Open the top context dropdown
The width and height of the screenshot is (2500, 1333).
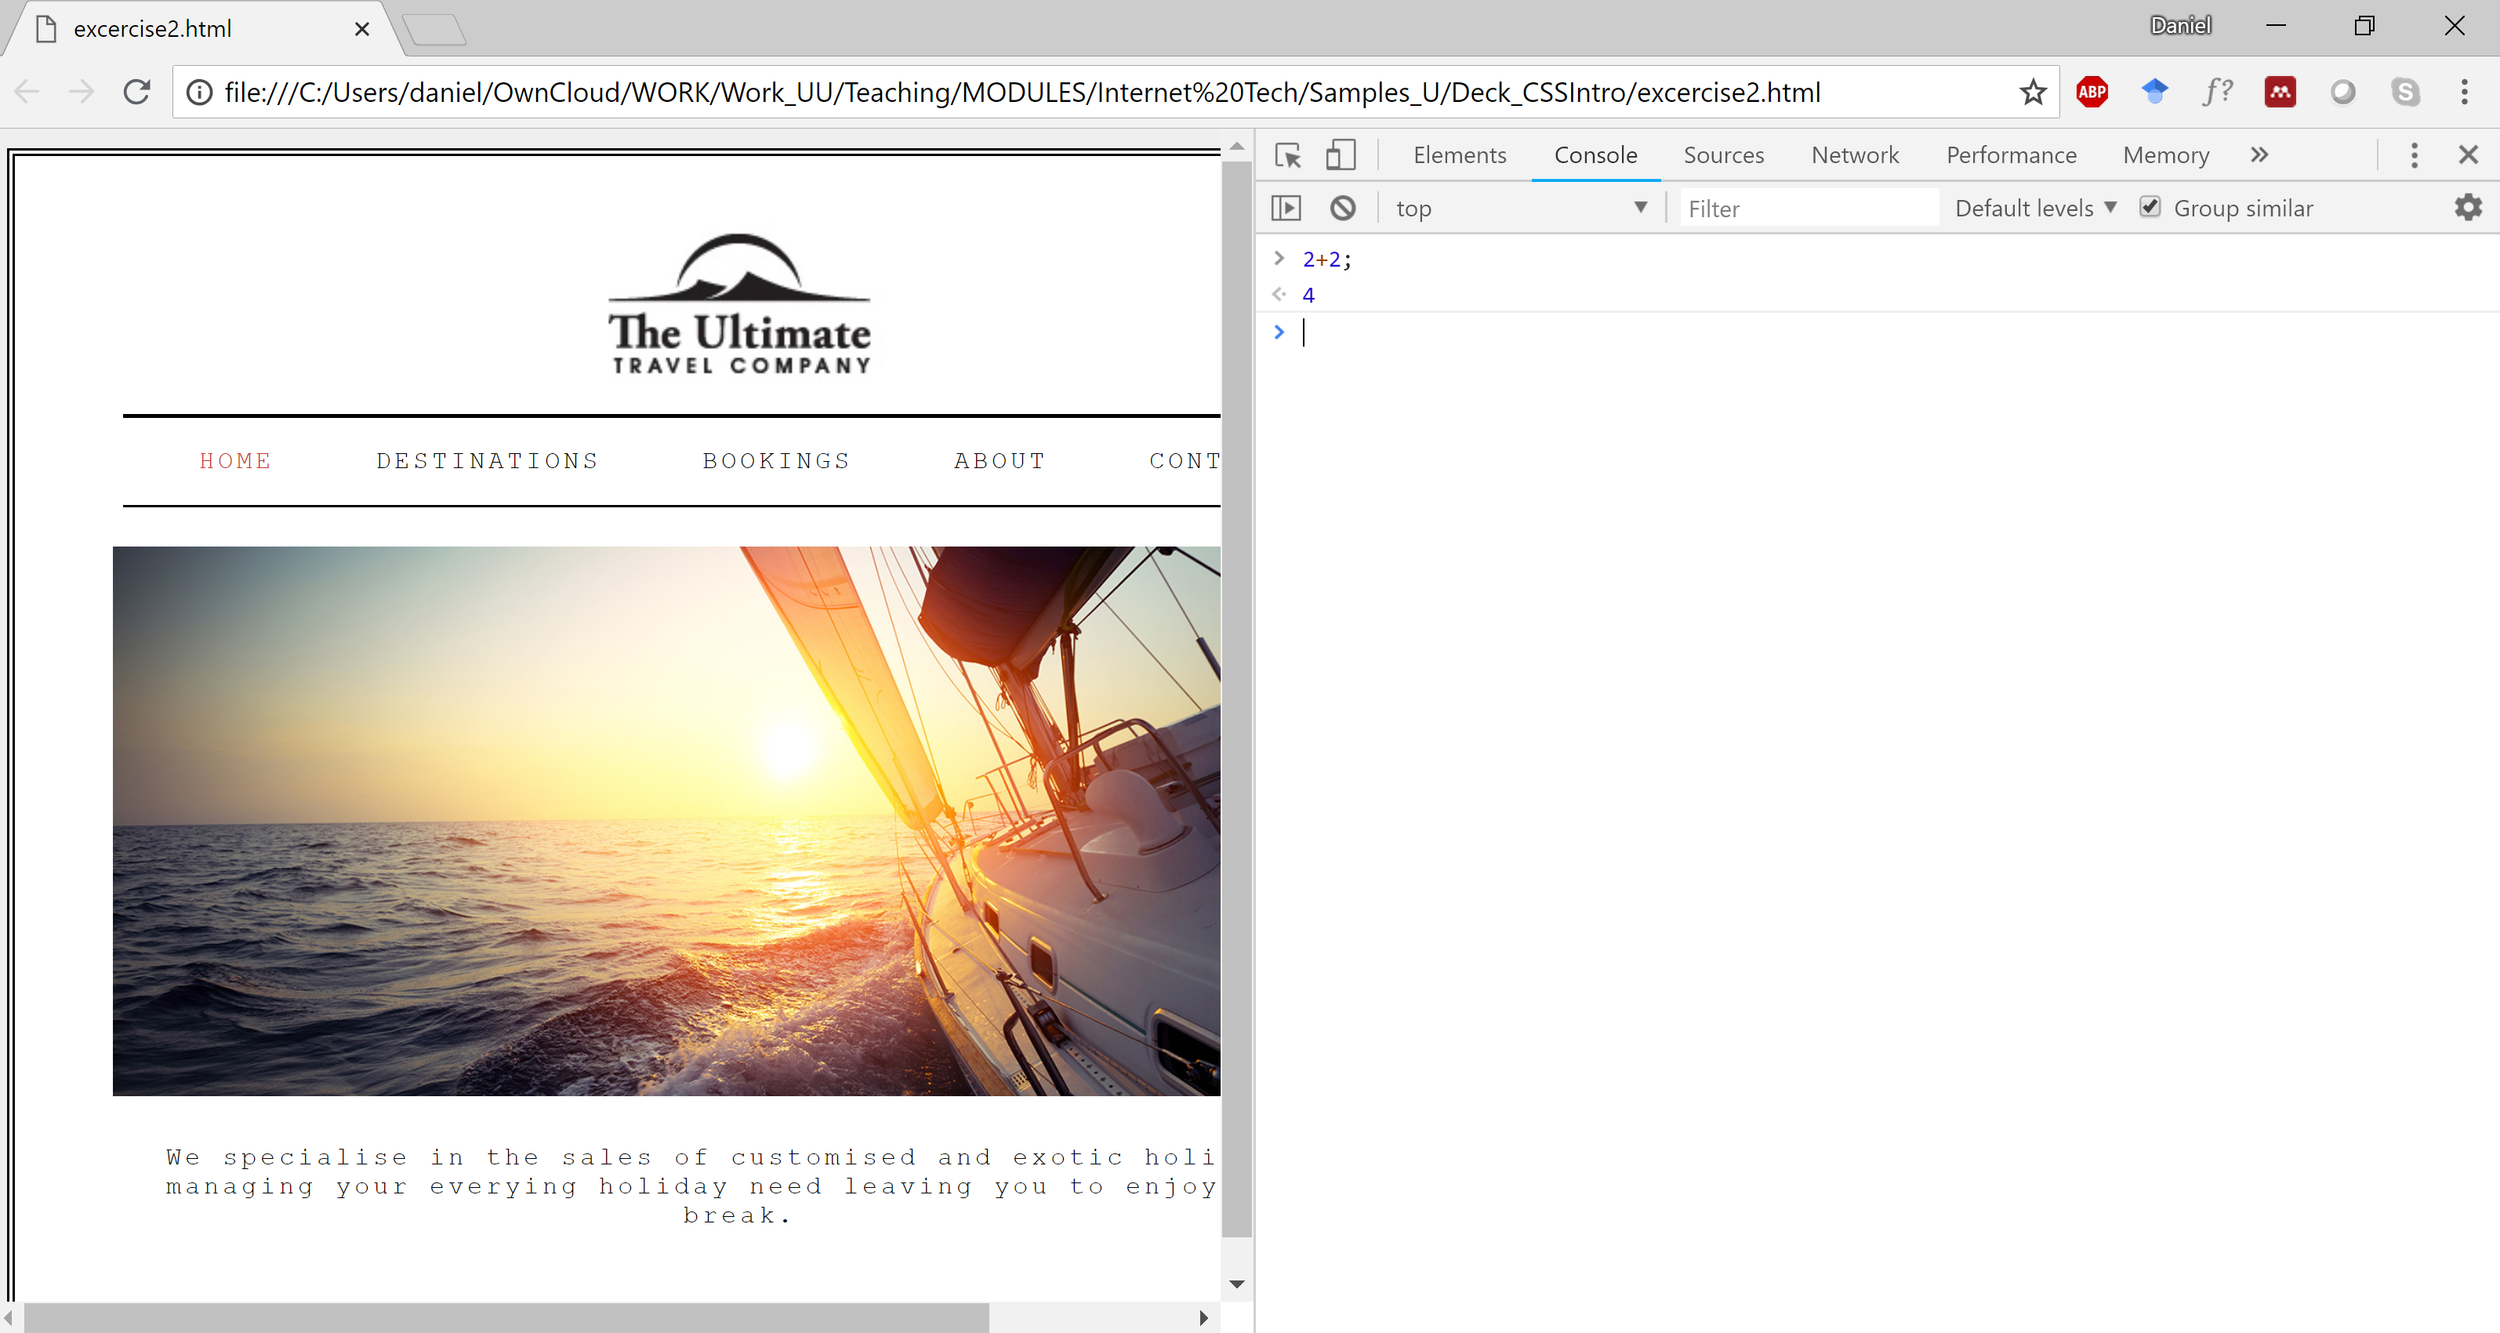[1520, 208]
